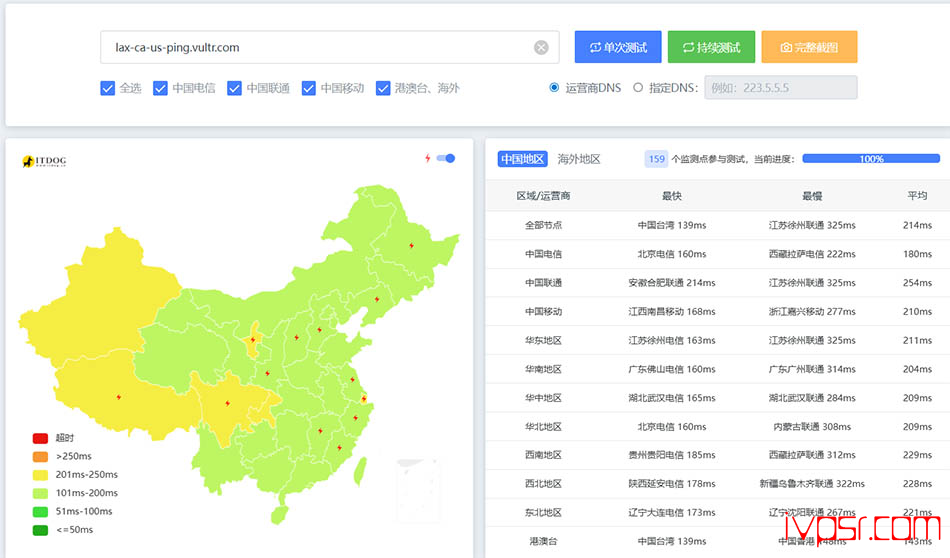
Task: Click the 159 monitoring points badge
Action: (656, 159)
